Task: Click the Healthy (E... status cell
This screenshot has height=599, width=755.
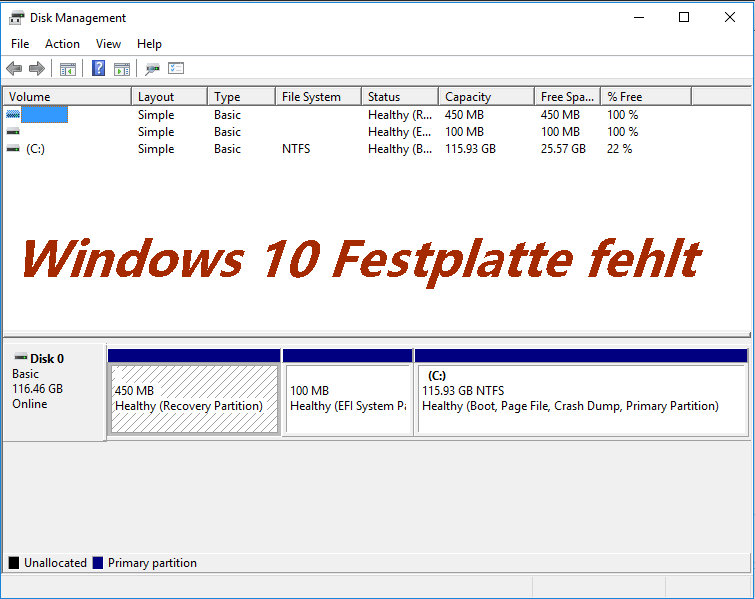Action: pyautogui.click(x=400, y=131)
